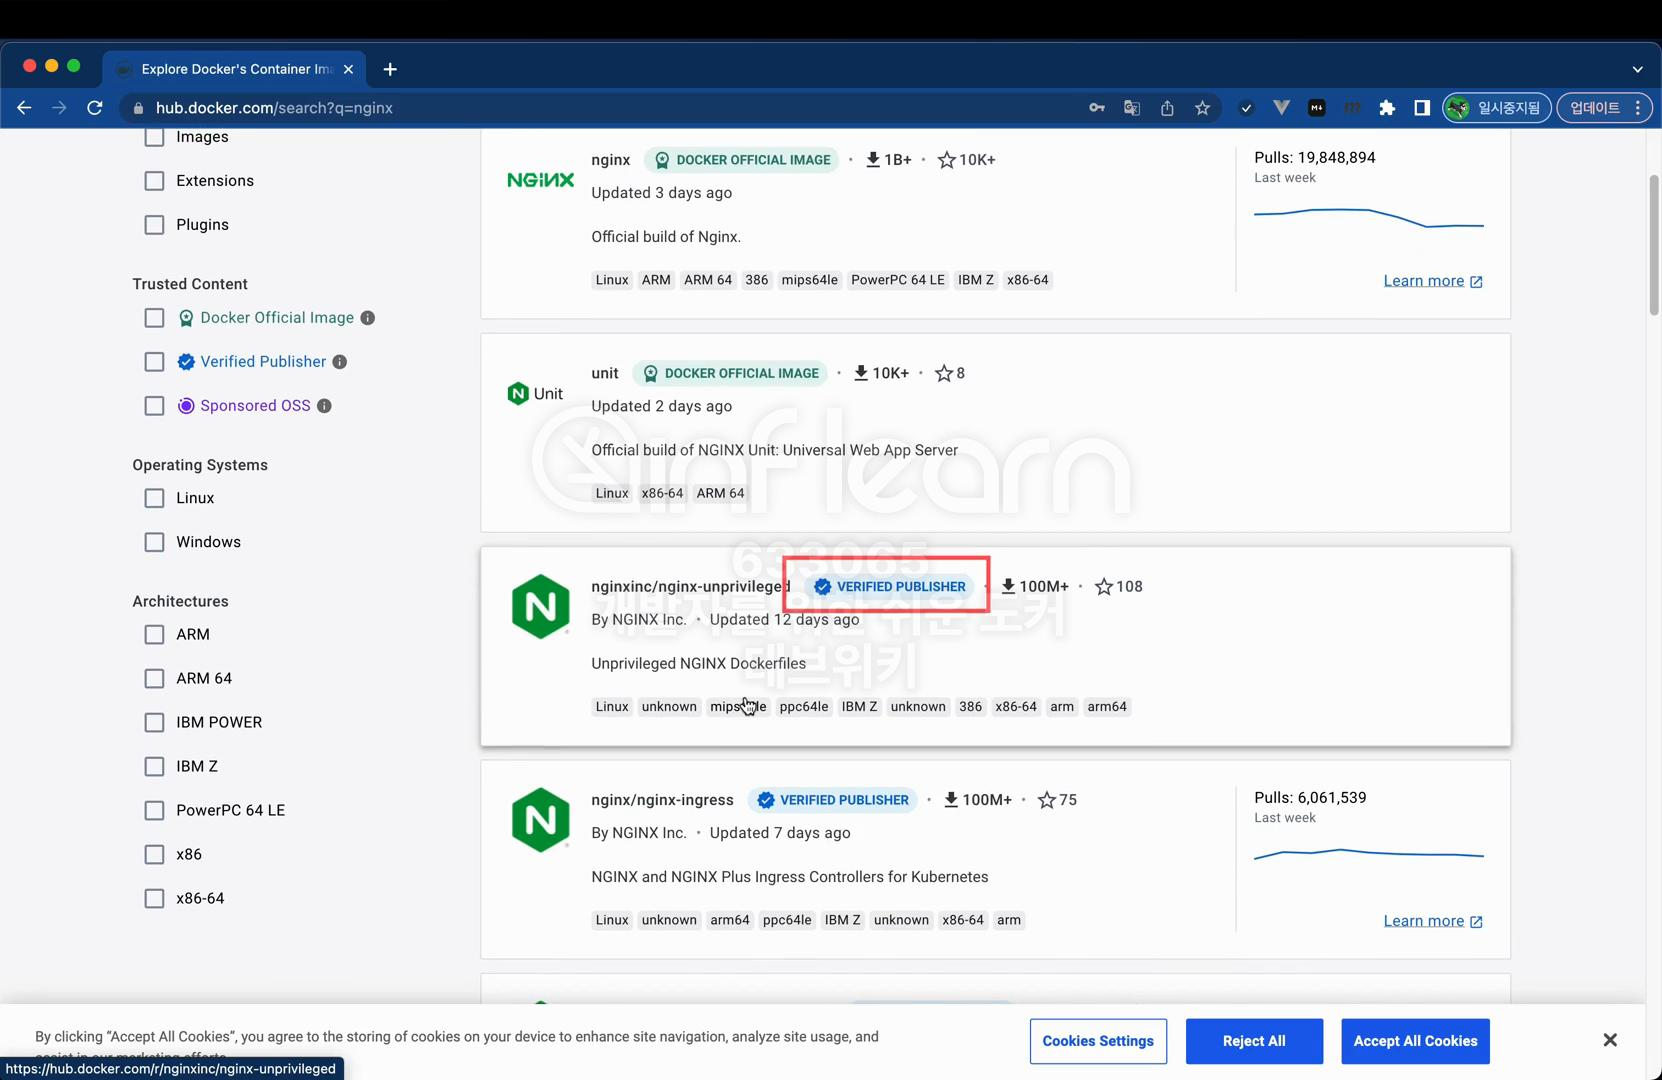Check the IBM POWER architecture checkbox
Screen dimensions: 1662x1080
coord(154,723)
